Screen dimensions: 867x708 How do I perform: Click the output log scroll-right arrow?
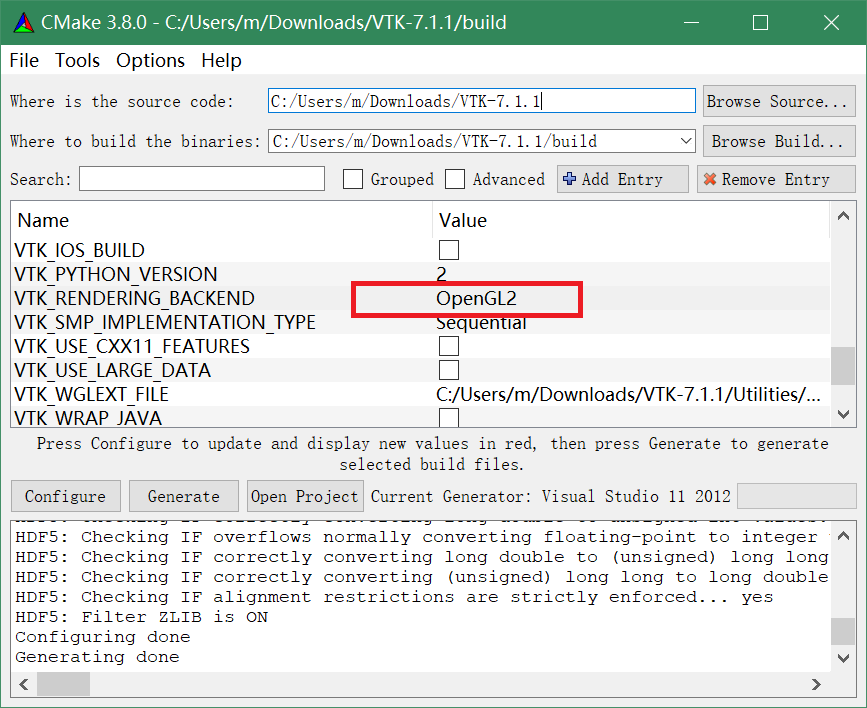[x=817, y=684]
